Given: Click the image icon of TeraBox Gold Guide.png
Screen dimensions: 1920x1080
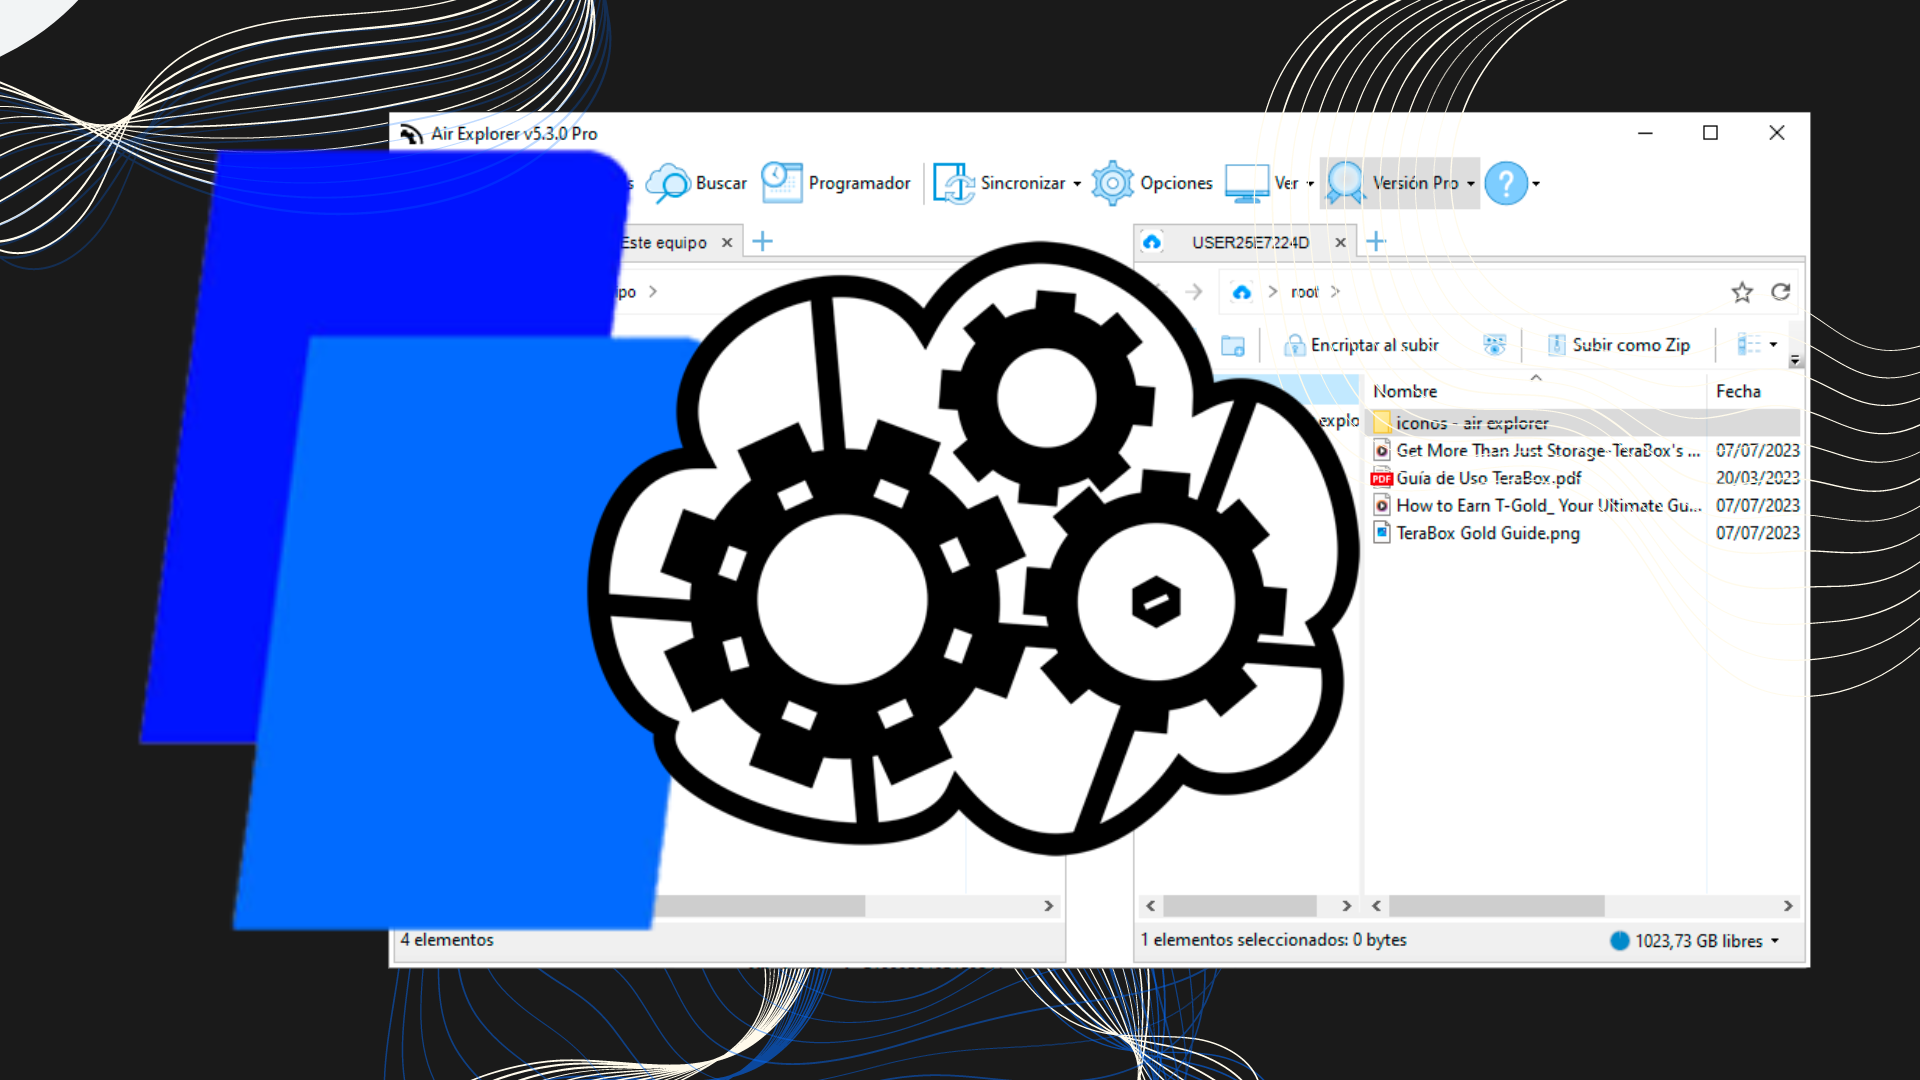Looking at the screenshot, I should tap(1381, 533).
